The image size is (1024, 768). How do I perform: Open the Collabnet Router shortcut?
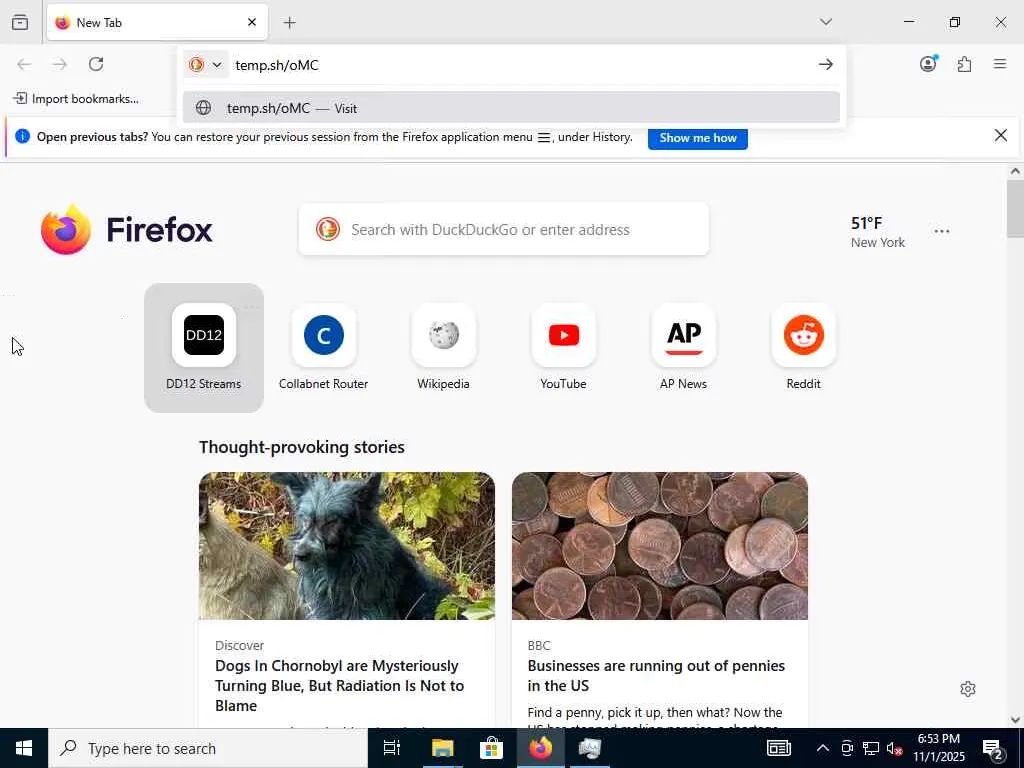pyautogui.click(x=323, y=347)
